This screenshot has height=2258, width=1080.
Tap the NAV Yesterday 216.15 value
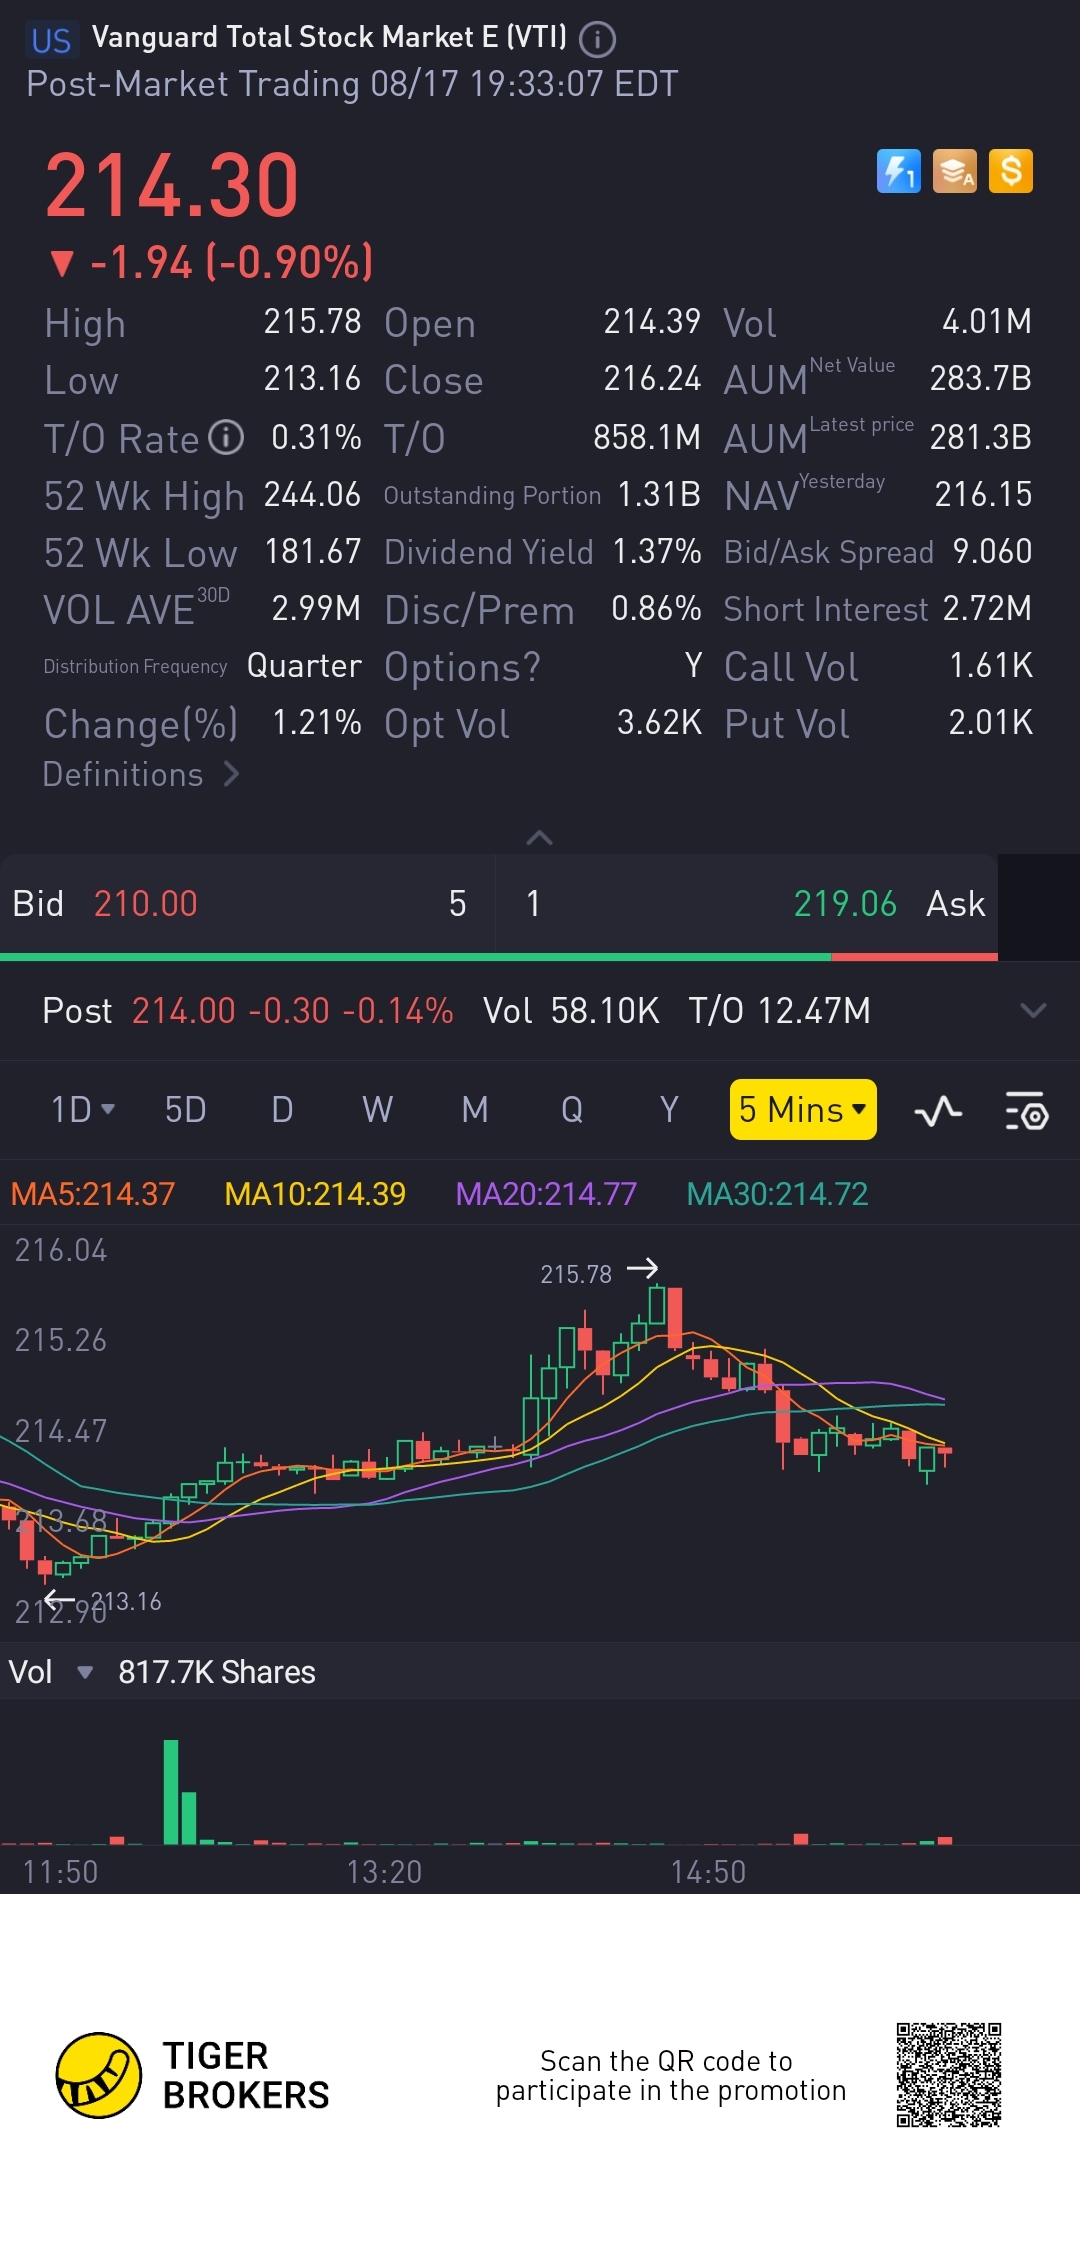click(983, 494)
